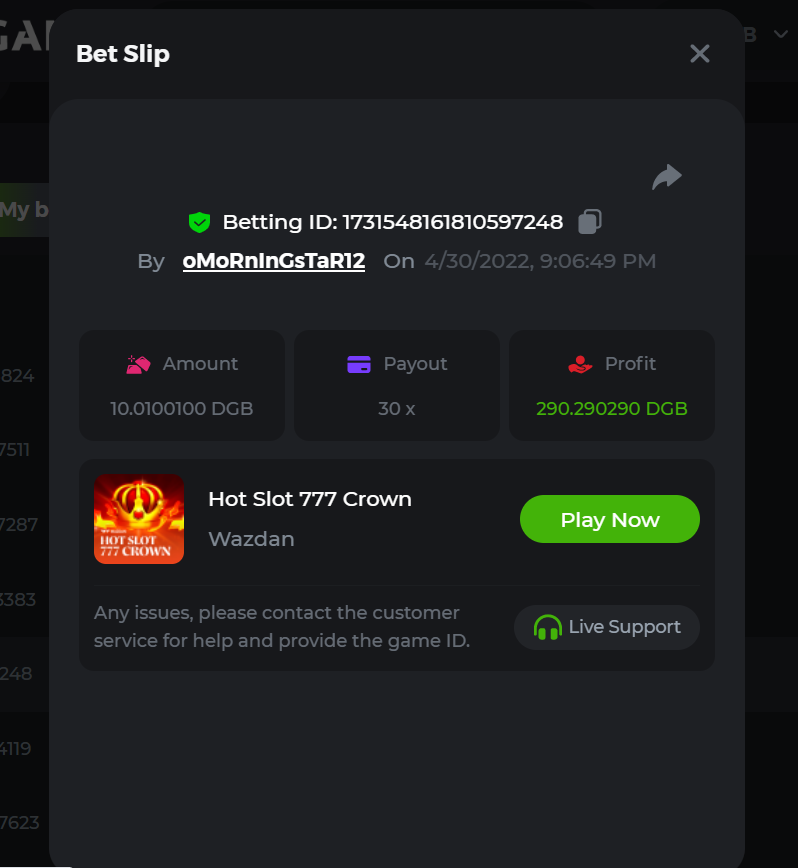
Task: Click the share arrow icon
Action: point(666,177)
